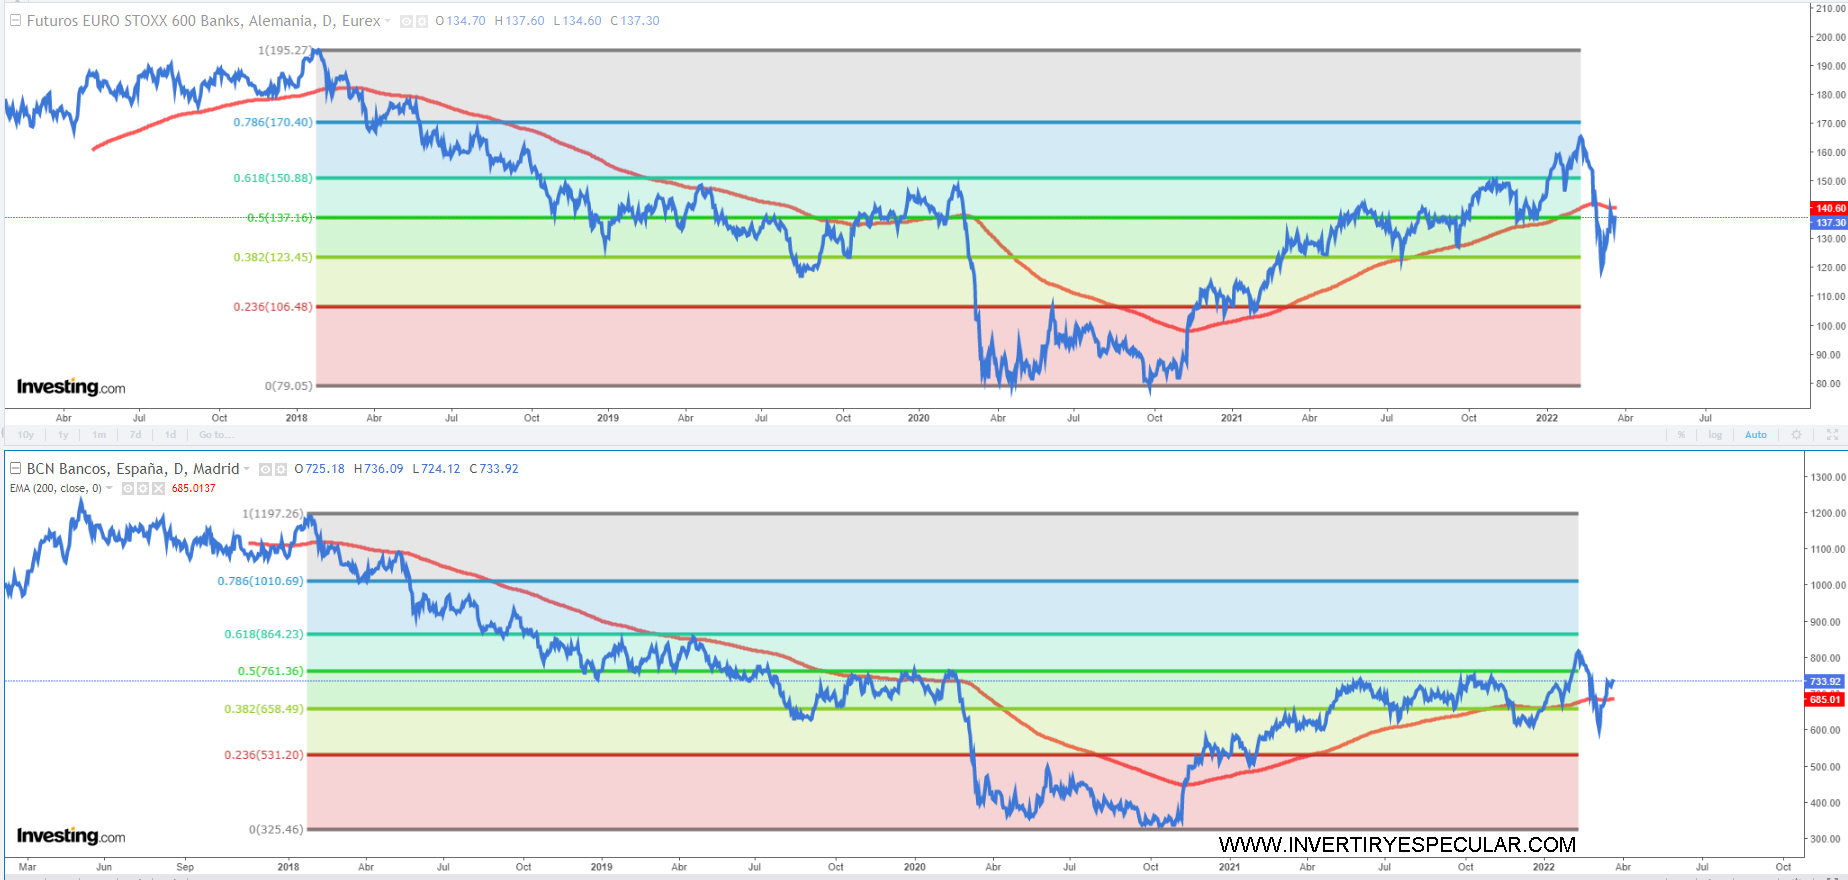Image resolution: width=1848 pixels, height=880 pixels.
Task: Toggle visibility of BCN Bancos series
Action: click(265, 469)
